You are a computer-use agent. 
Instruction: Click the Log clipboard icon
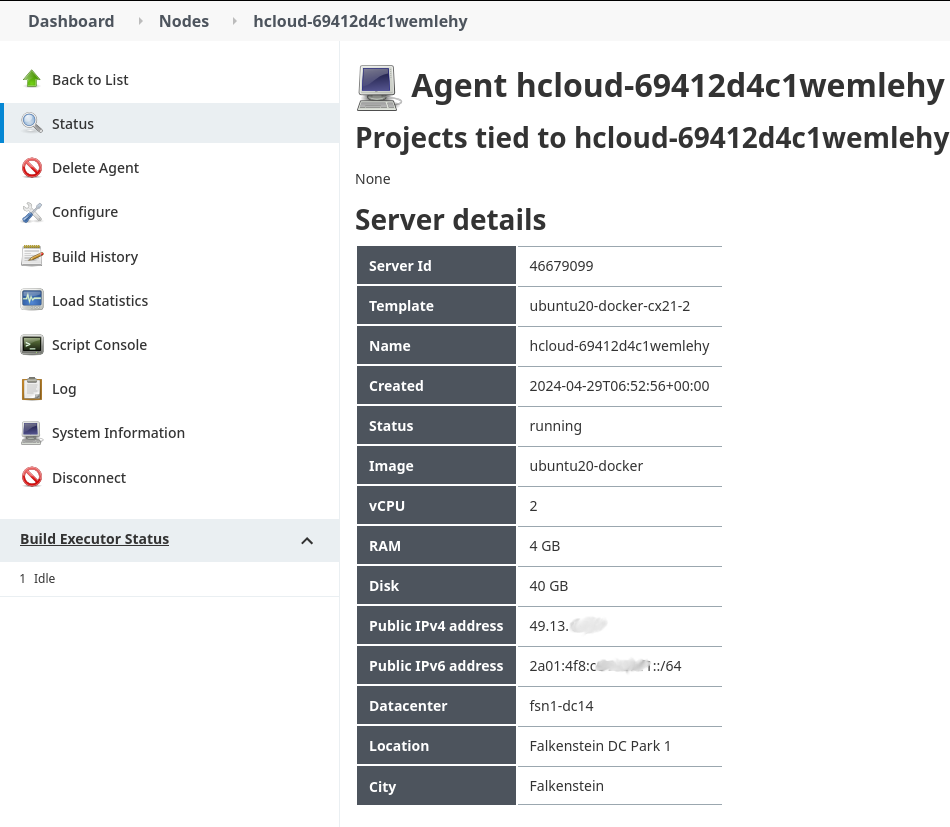[x=32, y=389]
